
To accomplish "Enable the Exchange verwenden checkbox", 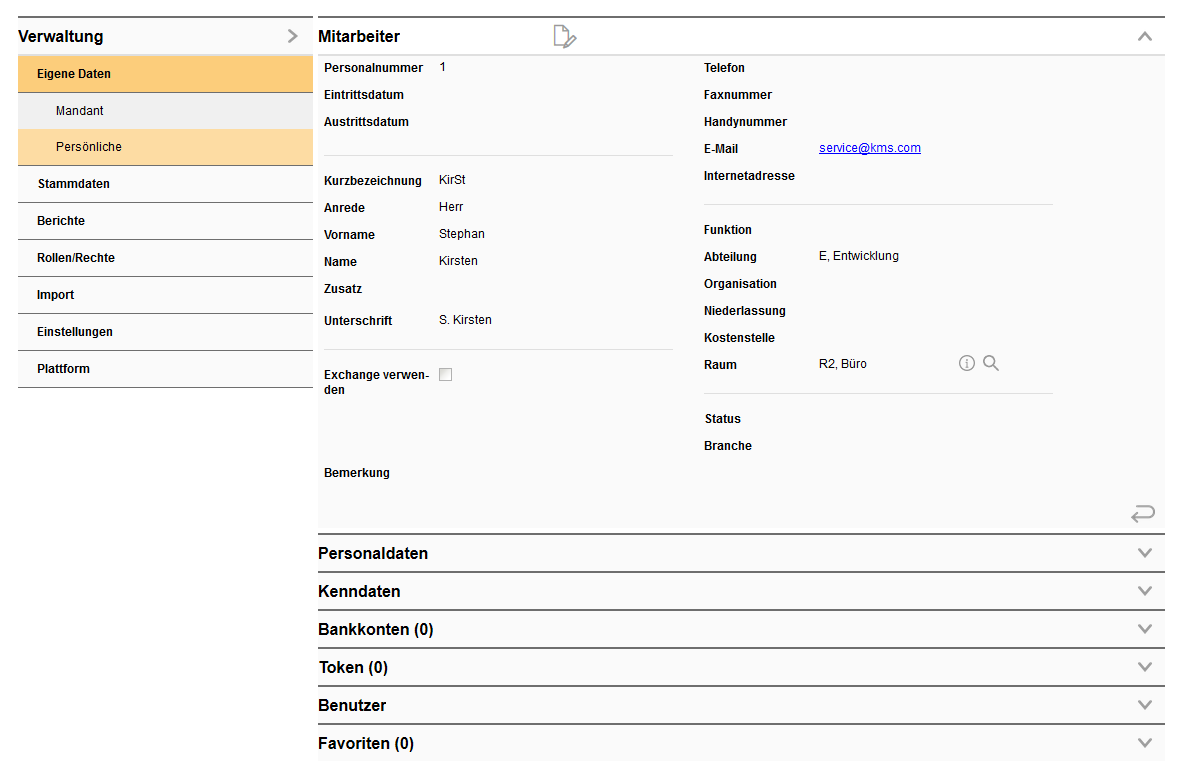I will tap(444, 374).
